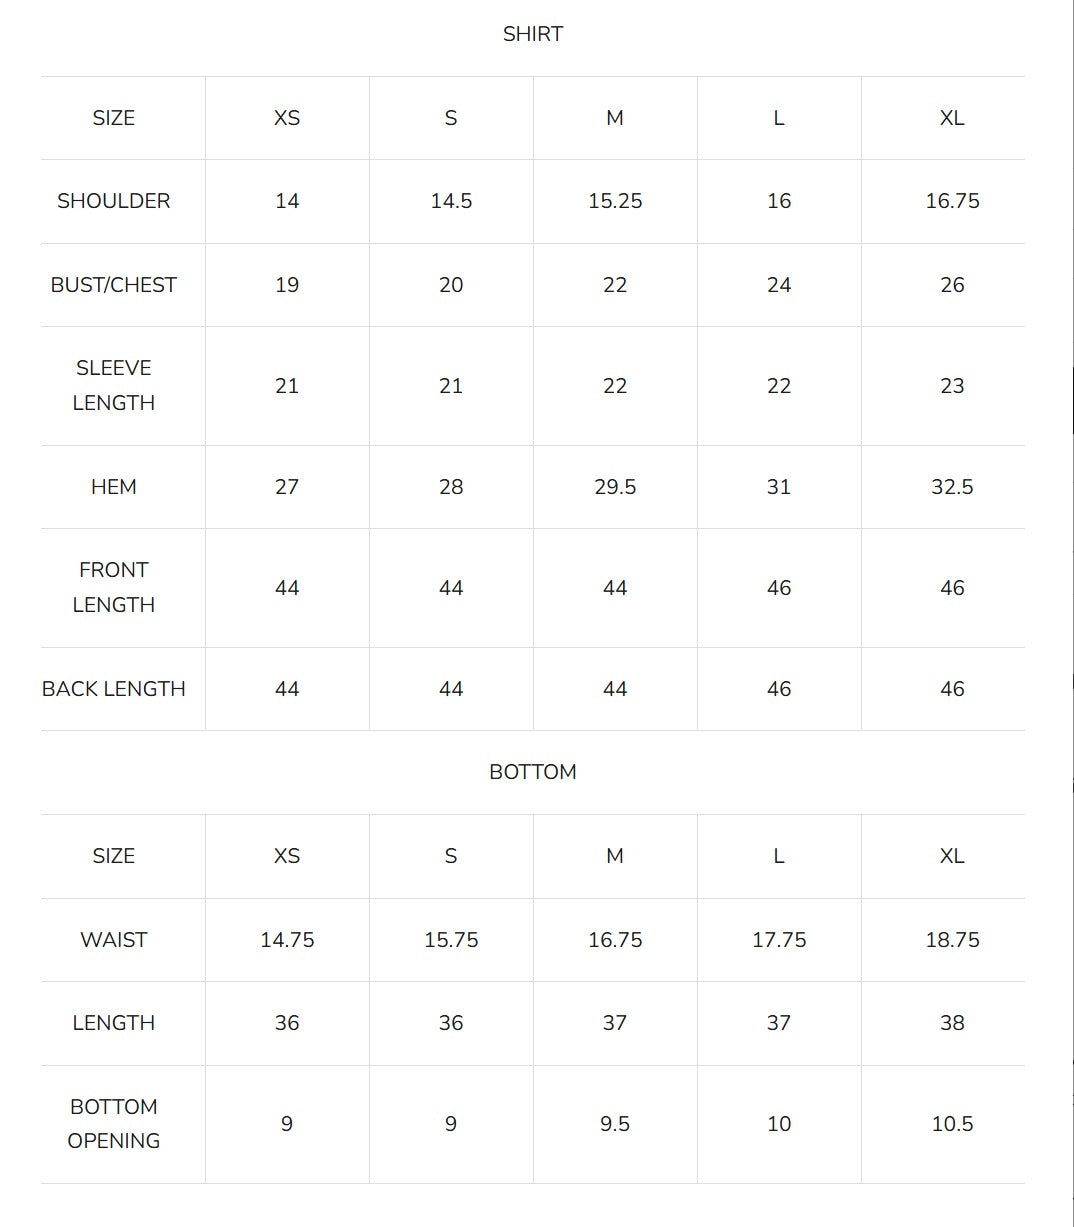The height and width of the screenshot is (1227, 1074).
Task: Click the SLEEVE LENGTH row label
Action: pos(114,385)
